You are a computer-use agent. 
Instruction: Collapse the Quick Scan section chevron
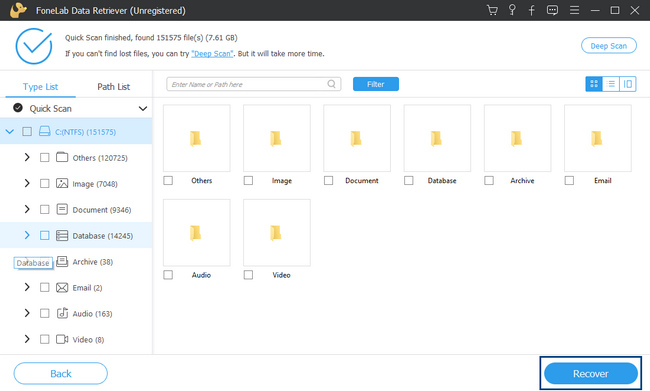143,109
